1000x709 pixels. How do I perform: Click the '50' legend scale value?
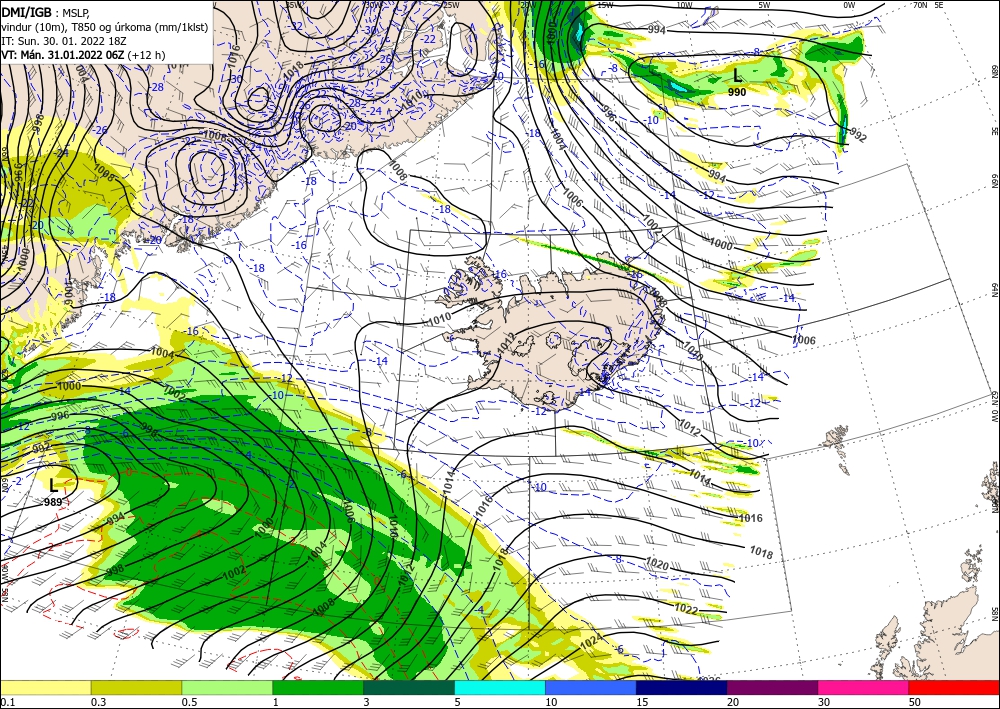pos(915,702)
